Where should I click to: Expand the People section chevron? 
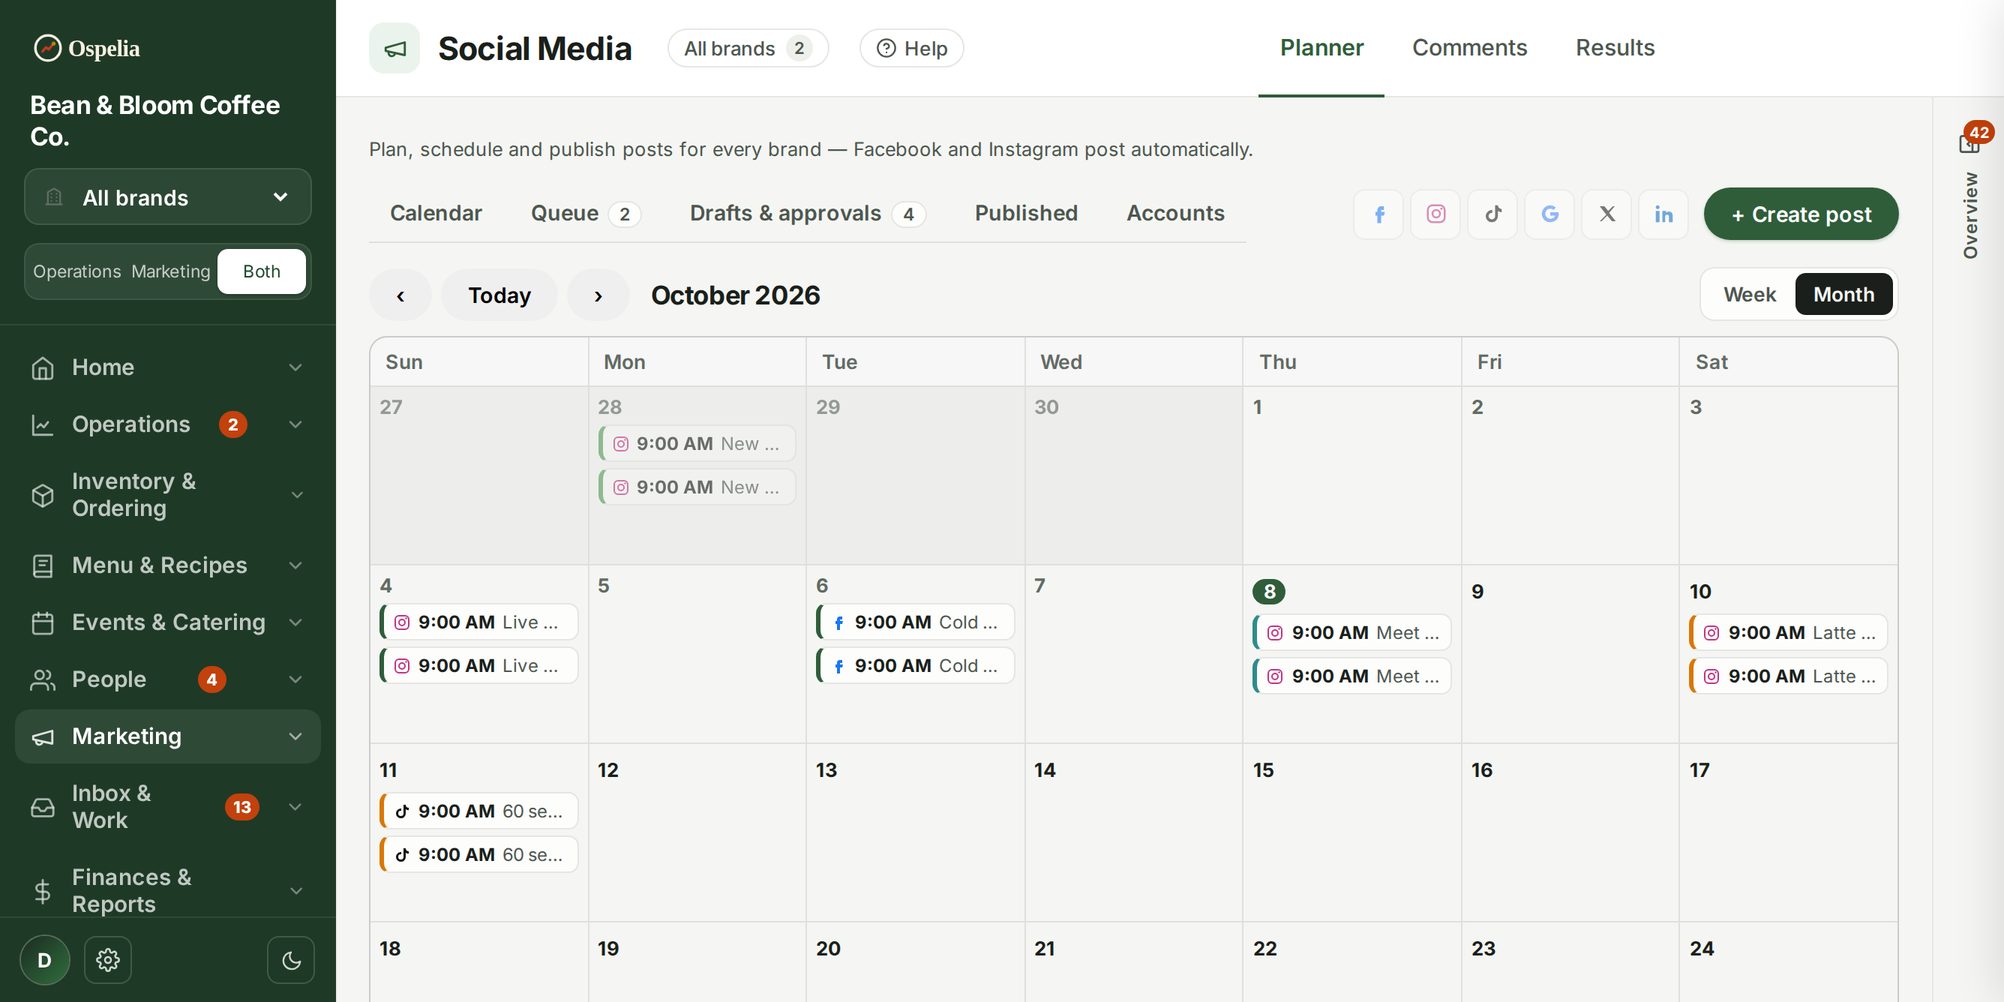296,680
